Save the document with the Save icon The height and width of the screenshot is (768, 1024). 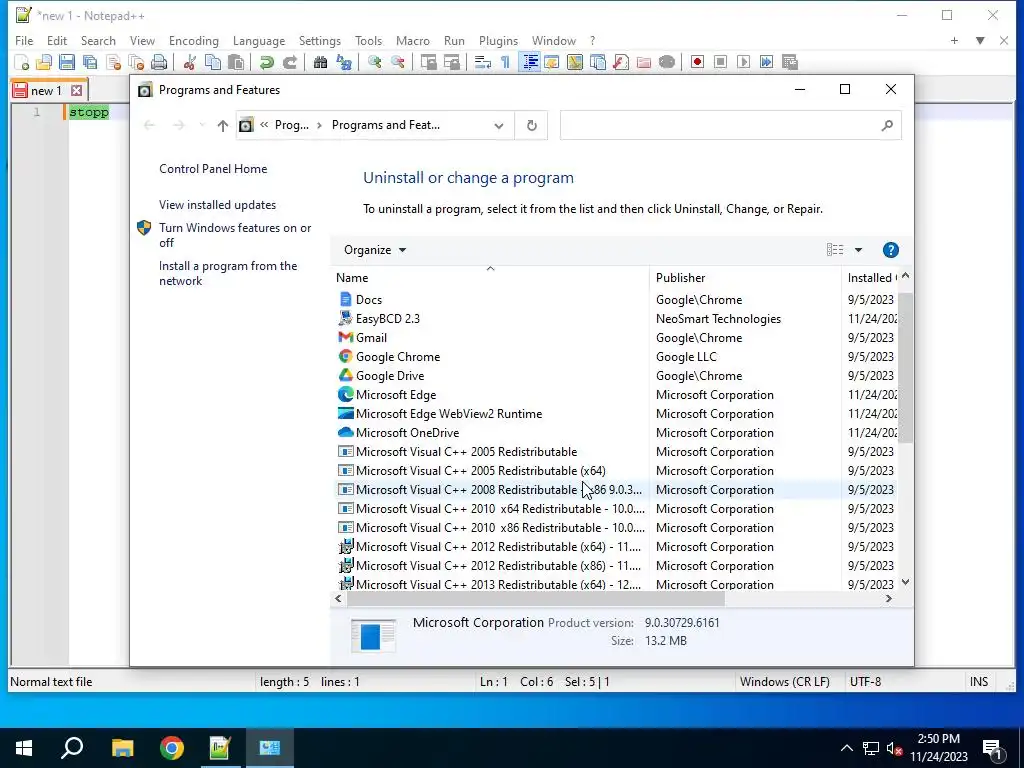tap(67, 63)
